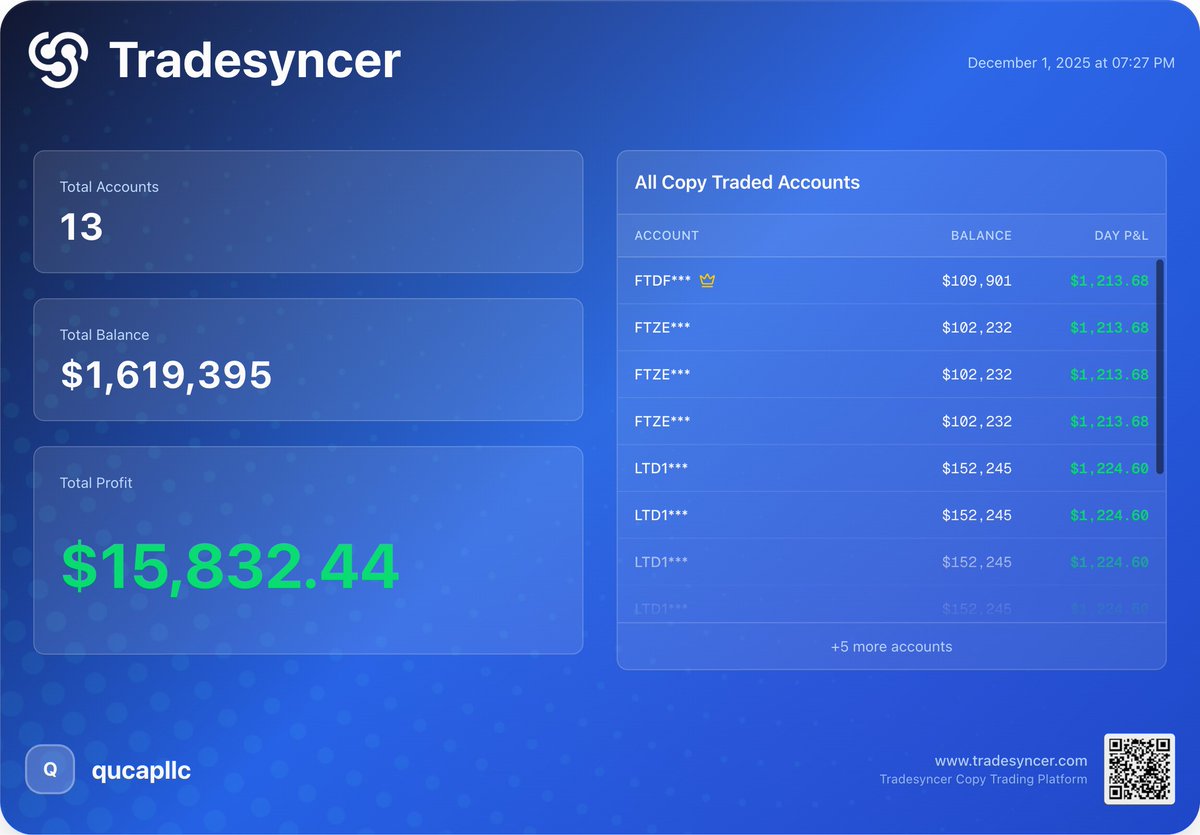Visit the www.tradesyncer.com link
This screenshot has width=1200, height=835.
pos(1010,760)
